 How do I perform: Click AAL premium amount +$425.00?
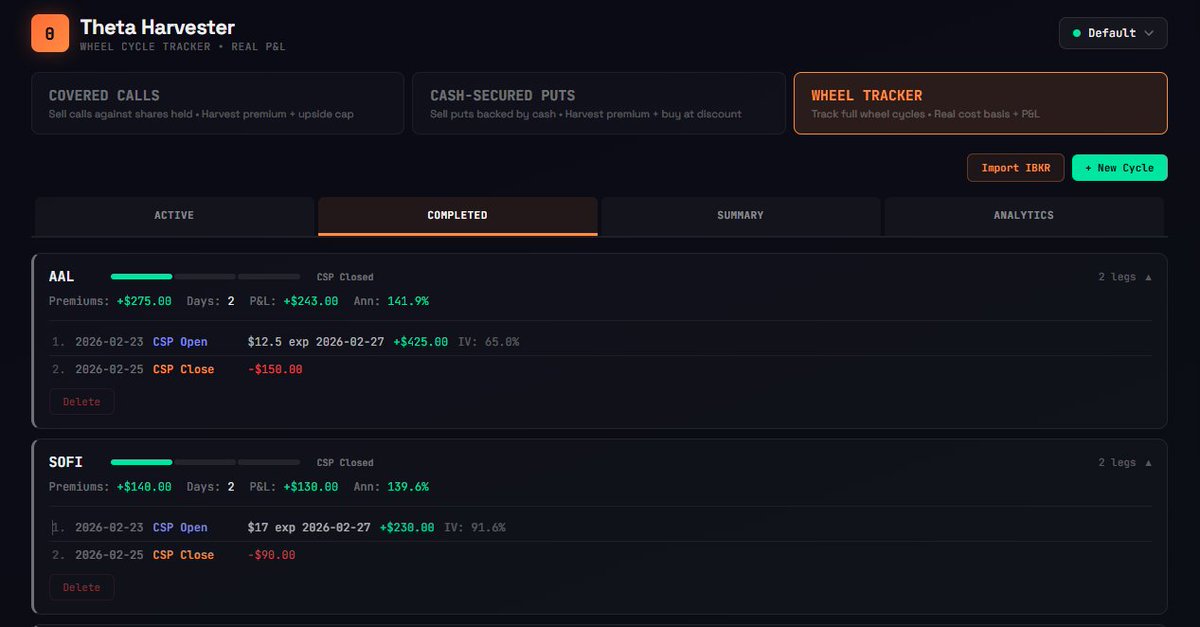[x=420, y=342]
